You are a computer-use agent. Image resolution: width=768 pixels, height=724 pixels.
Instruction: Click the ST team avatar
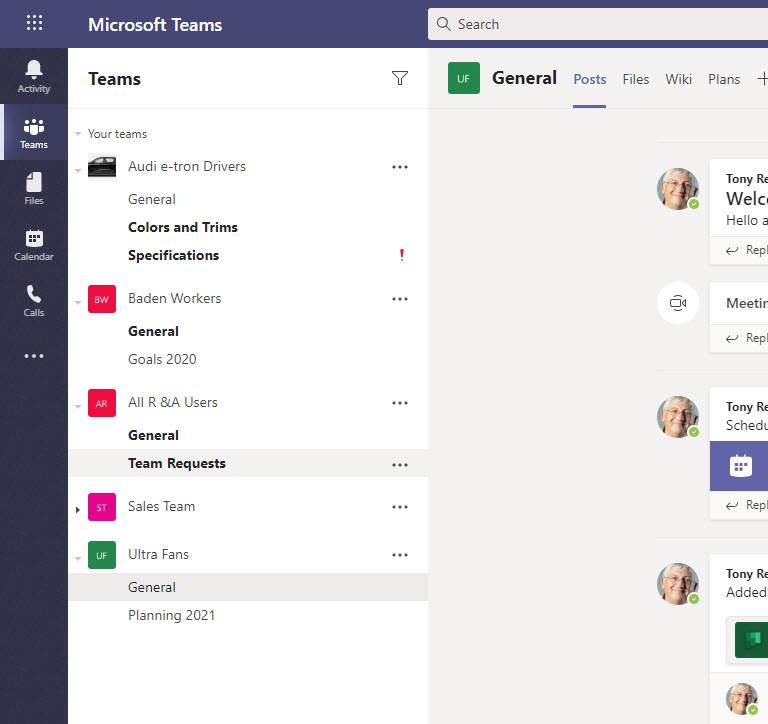tap(102, 507)
